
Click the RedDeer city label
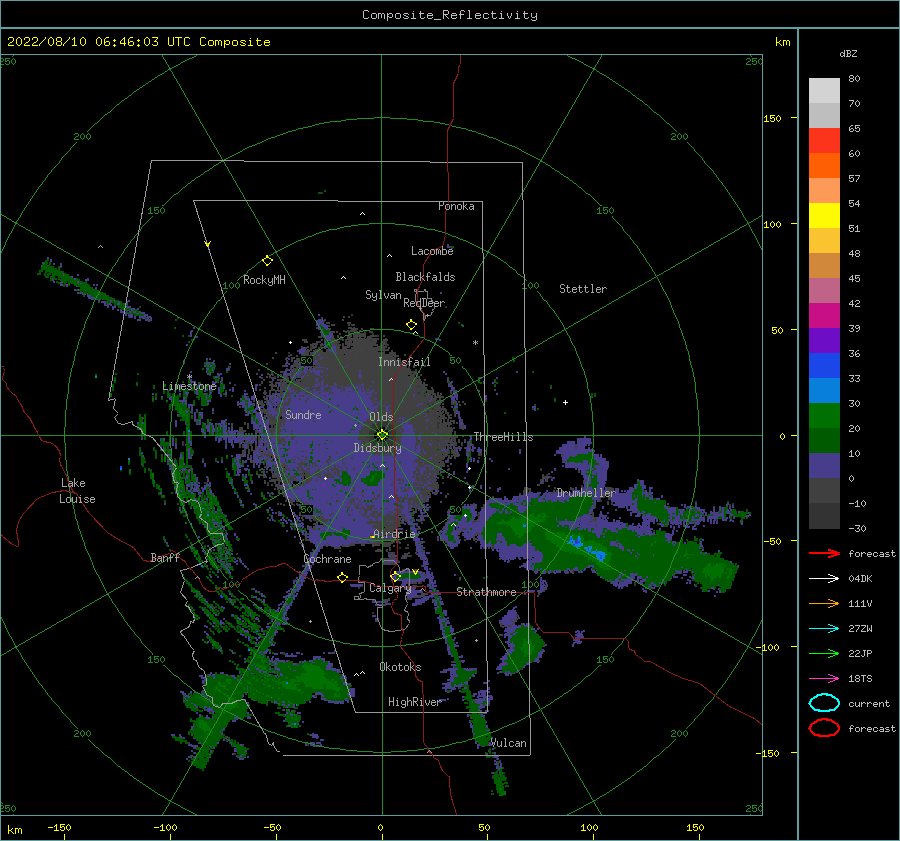[x=424, y=303]
